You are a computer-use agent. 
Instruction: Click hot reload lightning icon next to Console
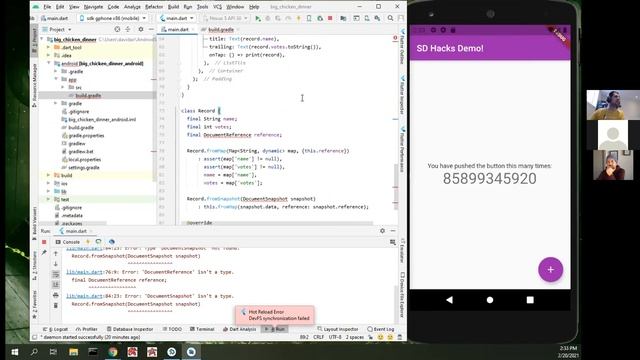click(x=88, y=242)
